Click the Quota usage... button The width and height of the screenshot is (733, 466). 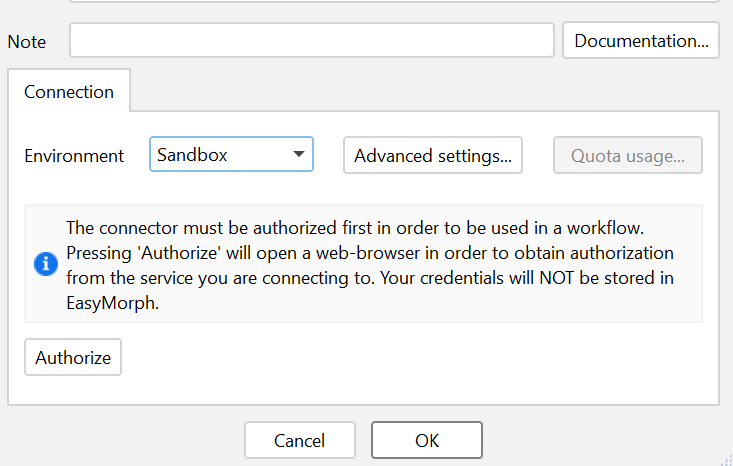coord(627,155)
